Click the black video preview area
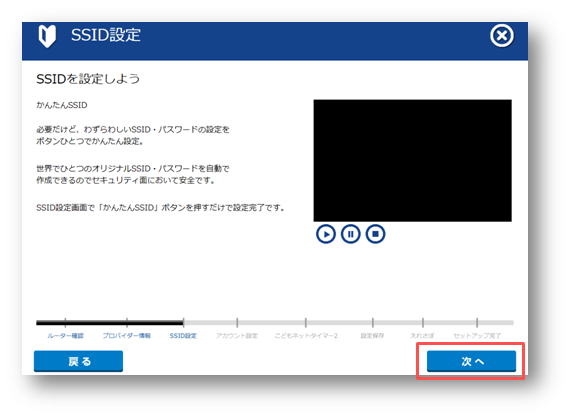Viewport: 570px width, 417px height. point(413,160)
